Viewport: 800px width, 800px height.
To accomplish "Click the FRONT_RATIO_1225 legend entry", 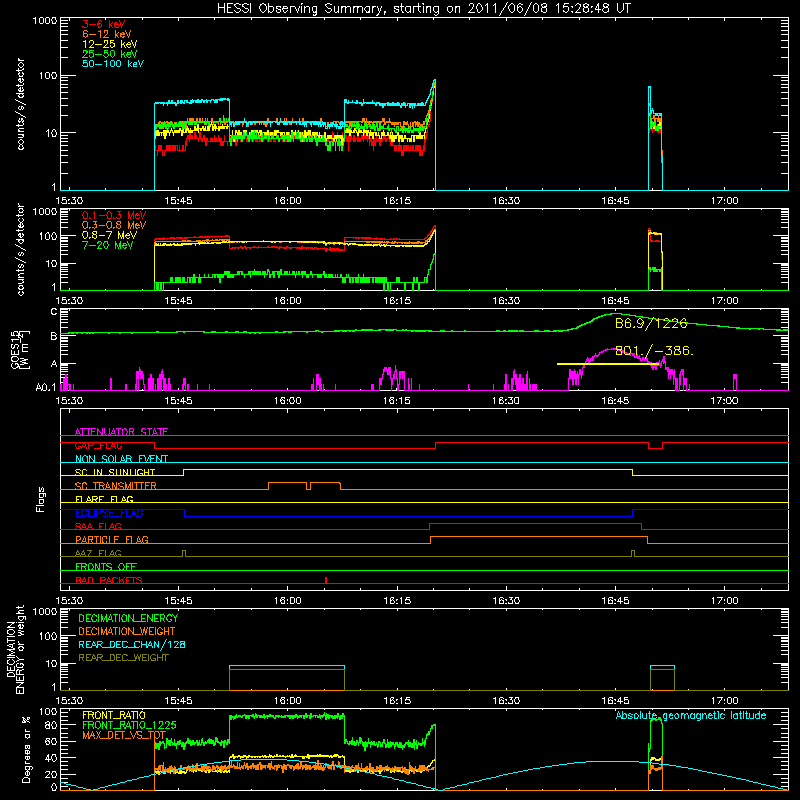I will click(129, 725).
